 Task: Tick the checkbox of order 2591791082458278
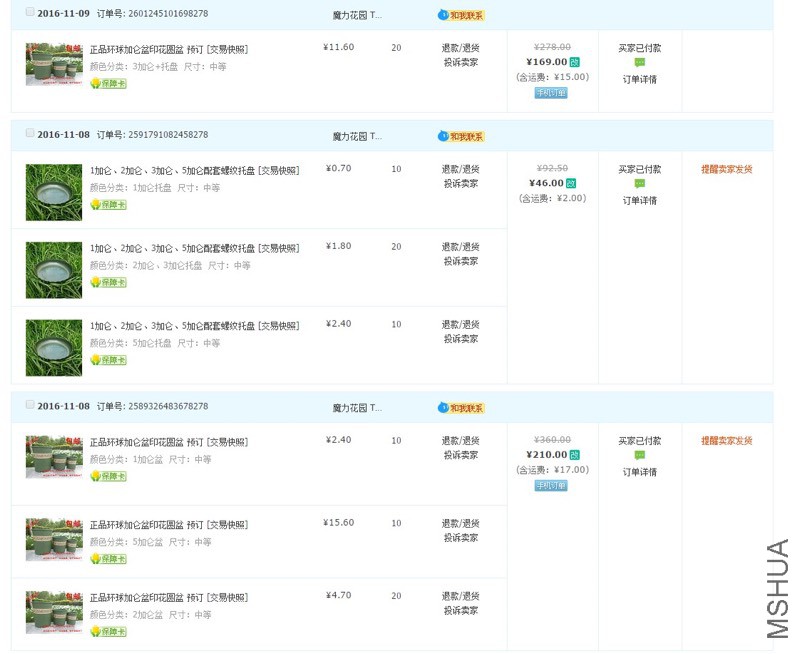point(30,133)
